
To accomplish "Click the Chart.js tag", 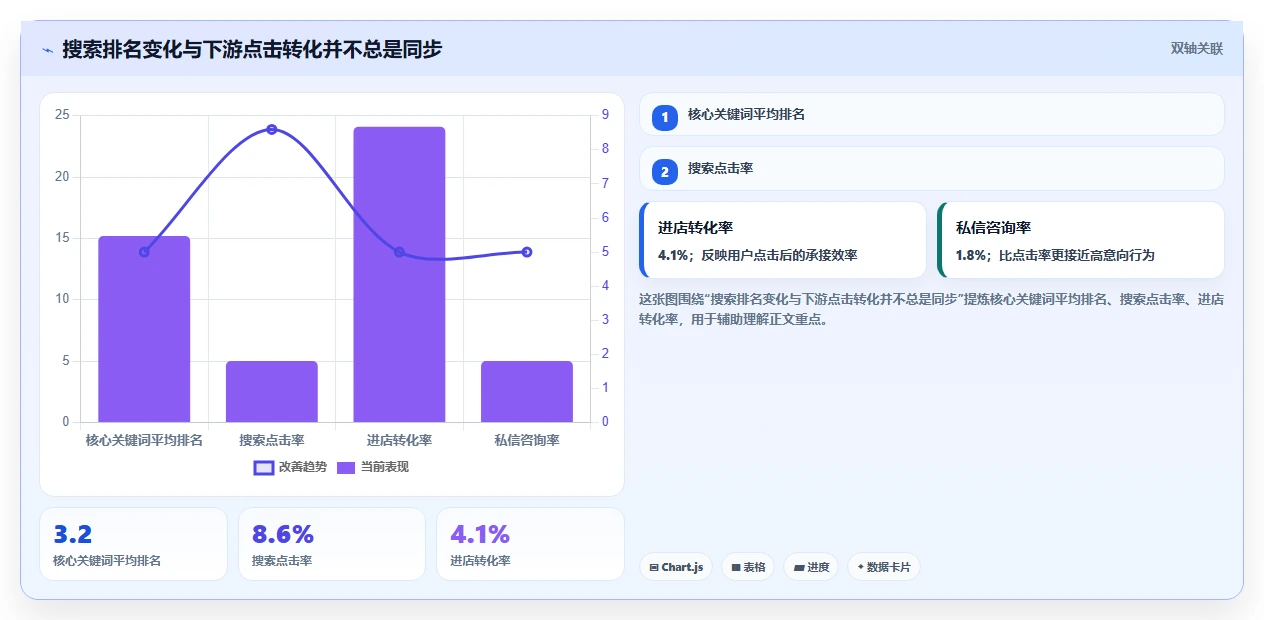I will (676, 567).
